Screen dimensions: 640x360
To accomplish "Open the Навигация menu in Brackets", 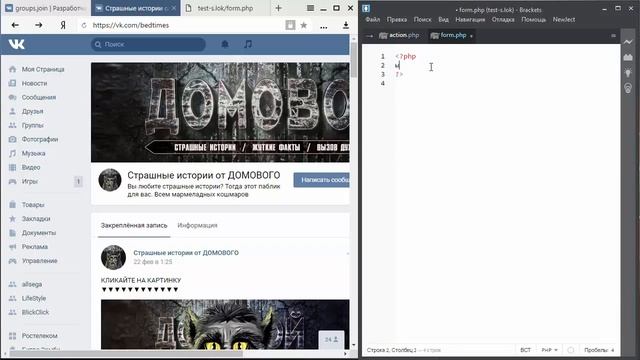I will (470, 20).
